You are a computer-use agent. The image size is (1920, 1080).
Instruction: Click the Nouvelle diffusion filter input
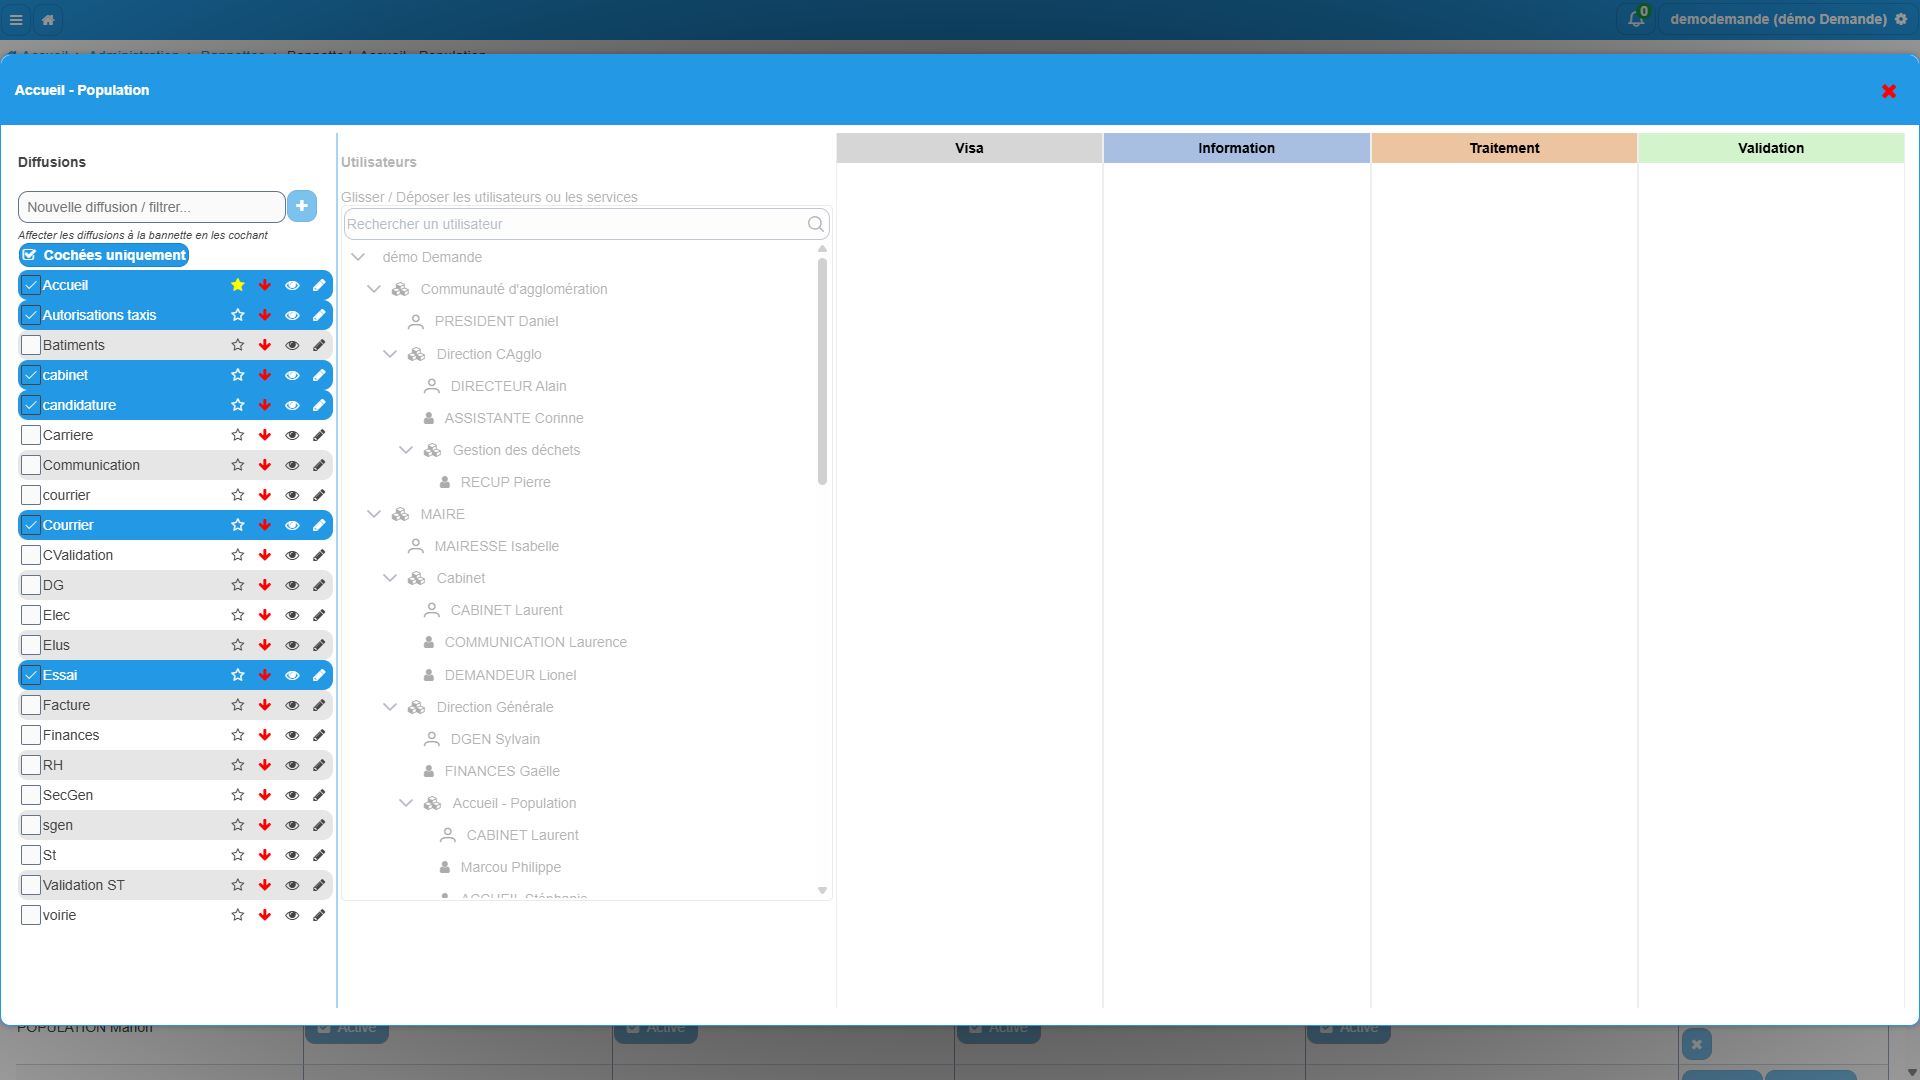coord(152,207)
